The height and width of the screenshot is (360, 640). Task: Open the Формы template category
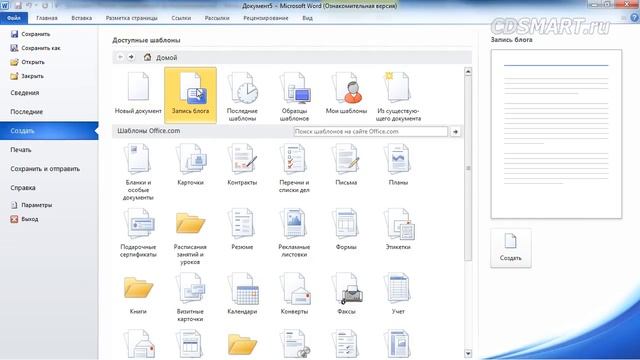[x=346, y=229]
